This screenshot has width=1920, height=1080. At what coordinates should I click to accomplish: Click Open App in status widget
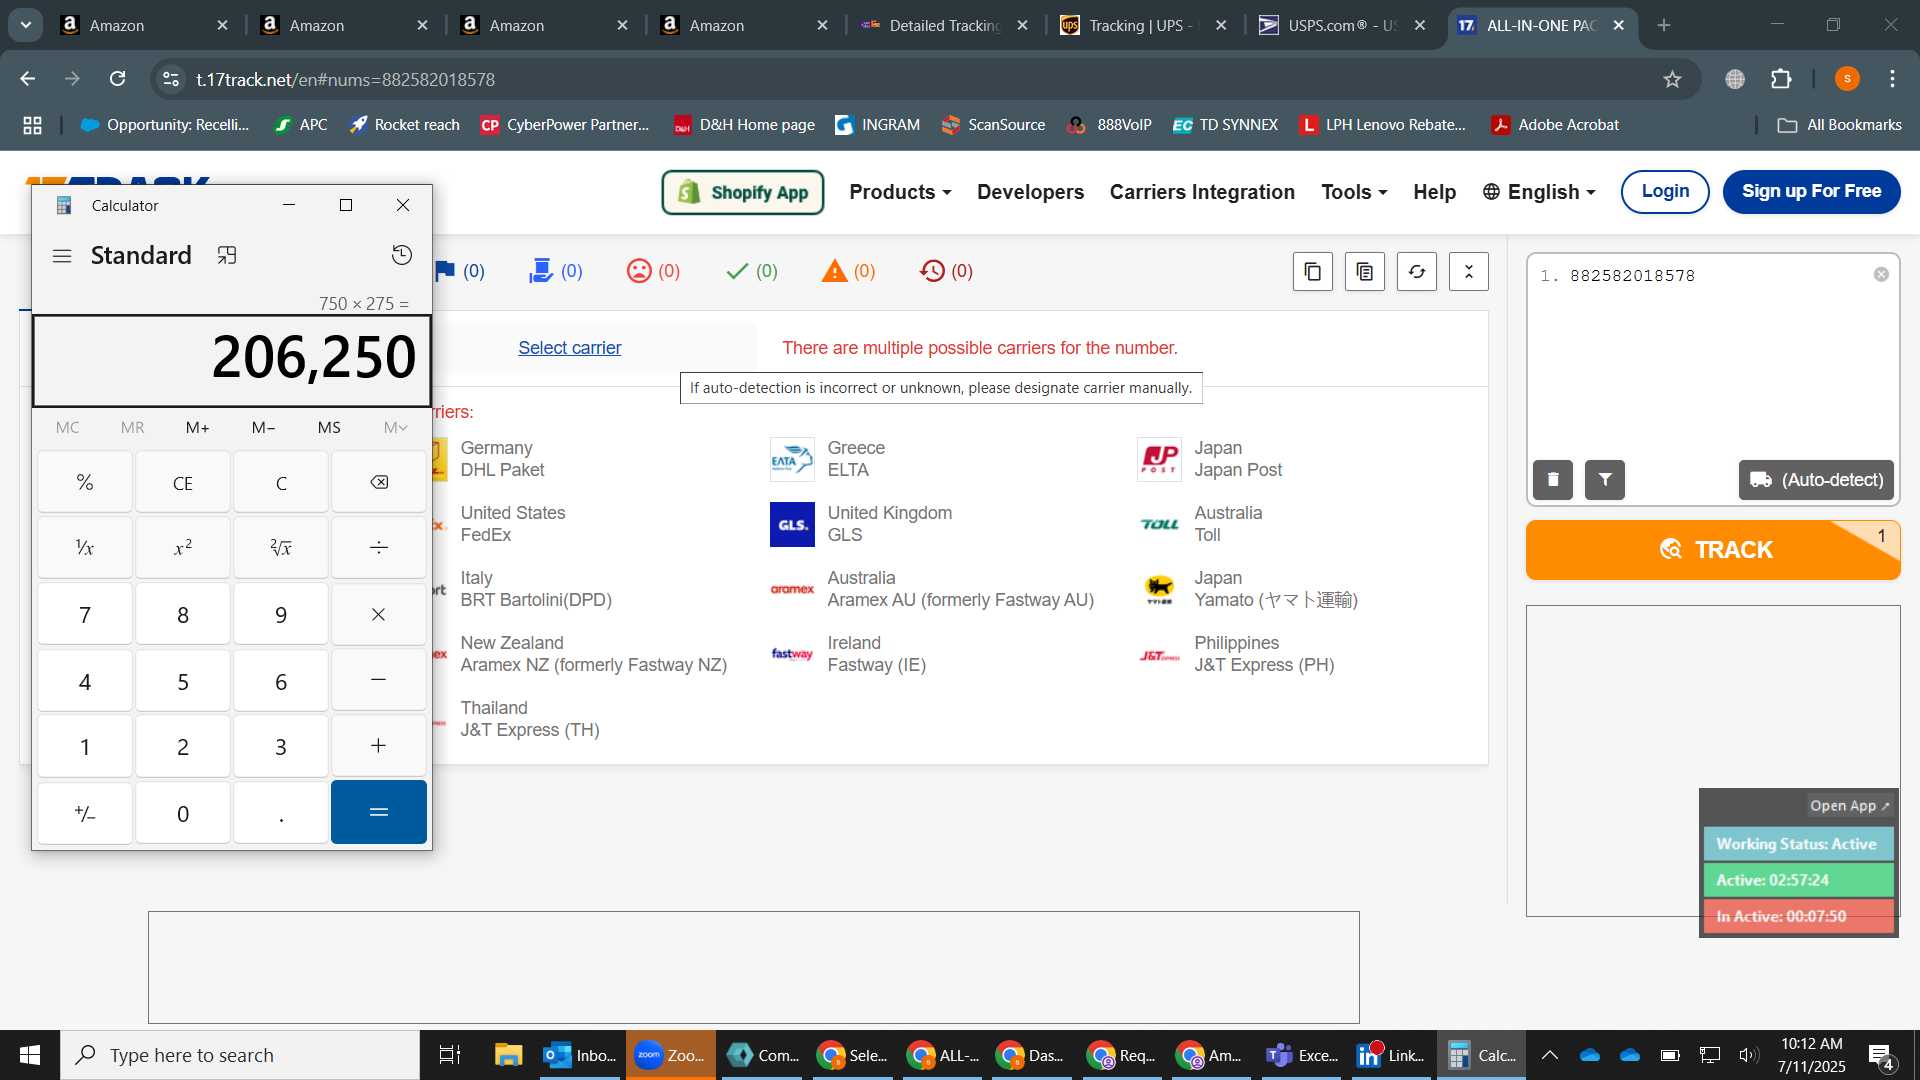pos(1849,806)
